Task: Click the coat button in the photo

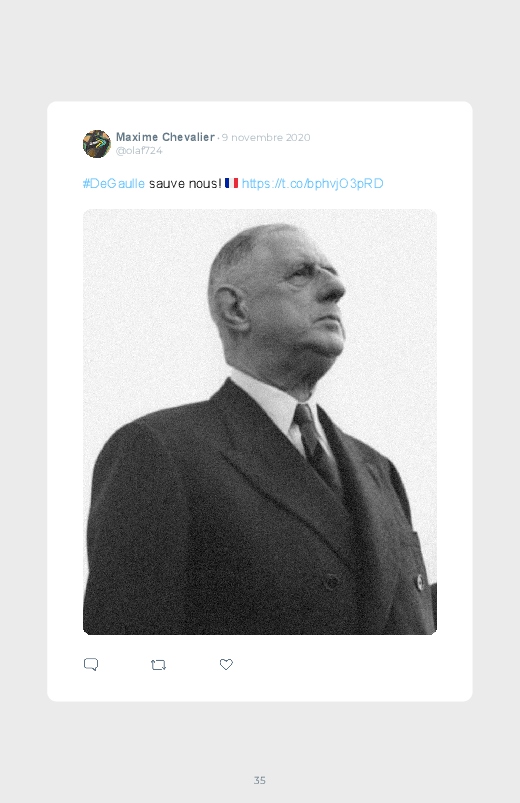Action: click(331, 581)
